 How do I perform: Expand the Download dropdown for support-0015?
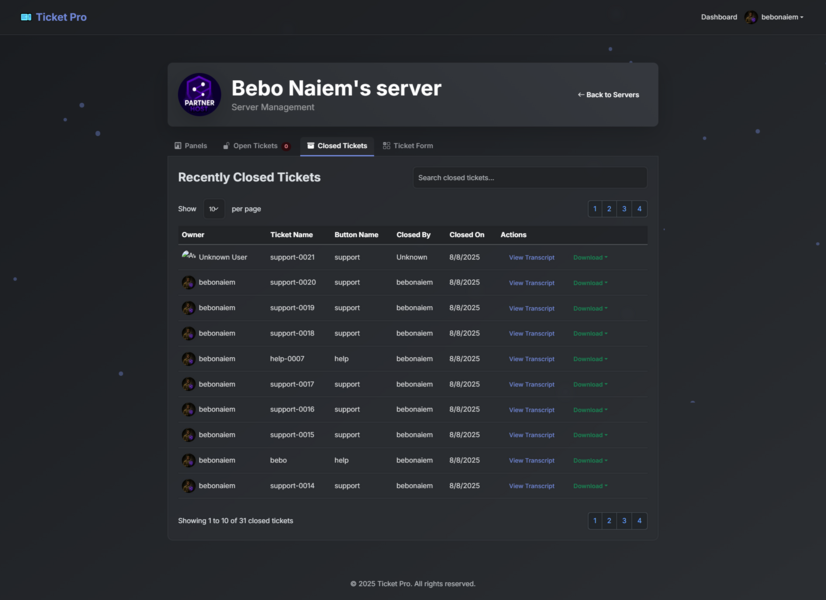590,435
